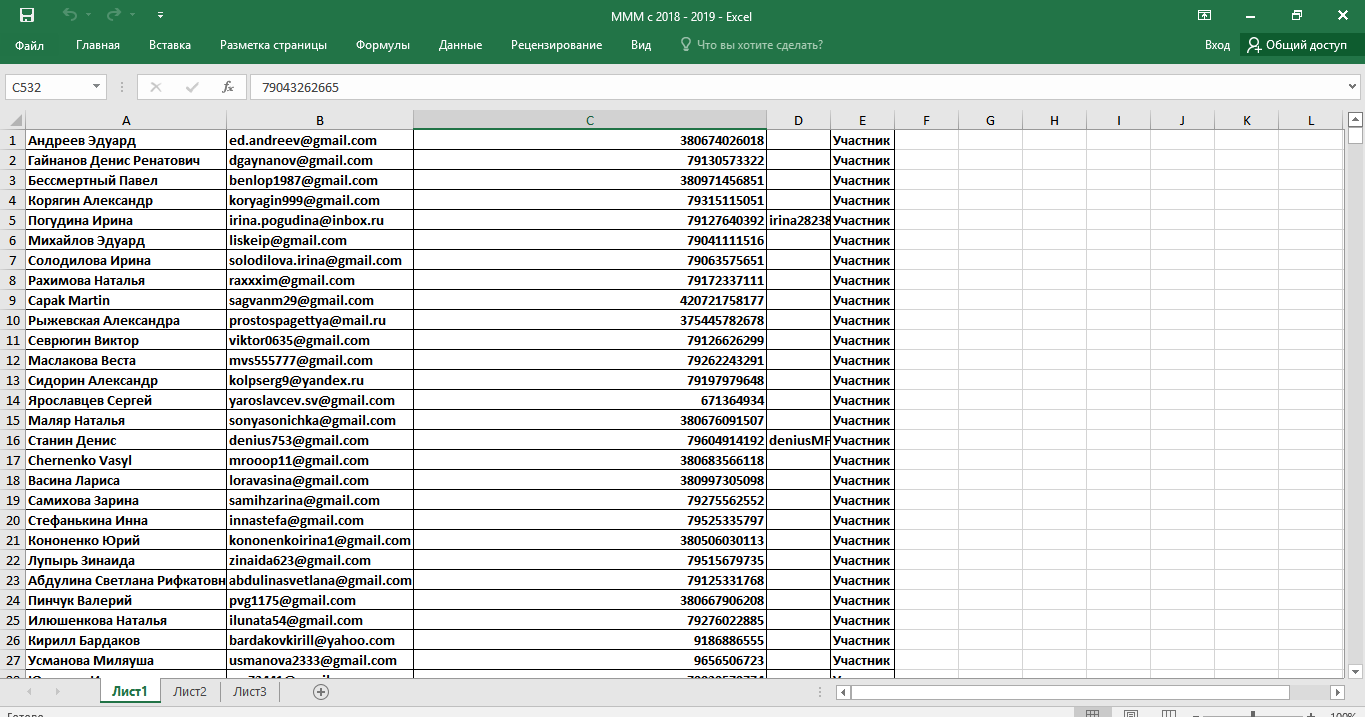Open the Данные ribbon tab
Viewport: 1365px width, 717px height.
click(x=460, y=45)
